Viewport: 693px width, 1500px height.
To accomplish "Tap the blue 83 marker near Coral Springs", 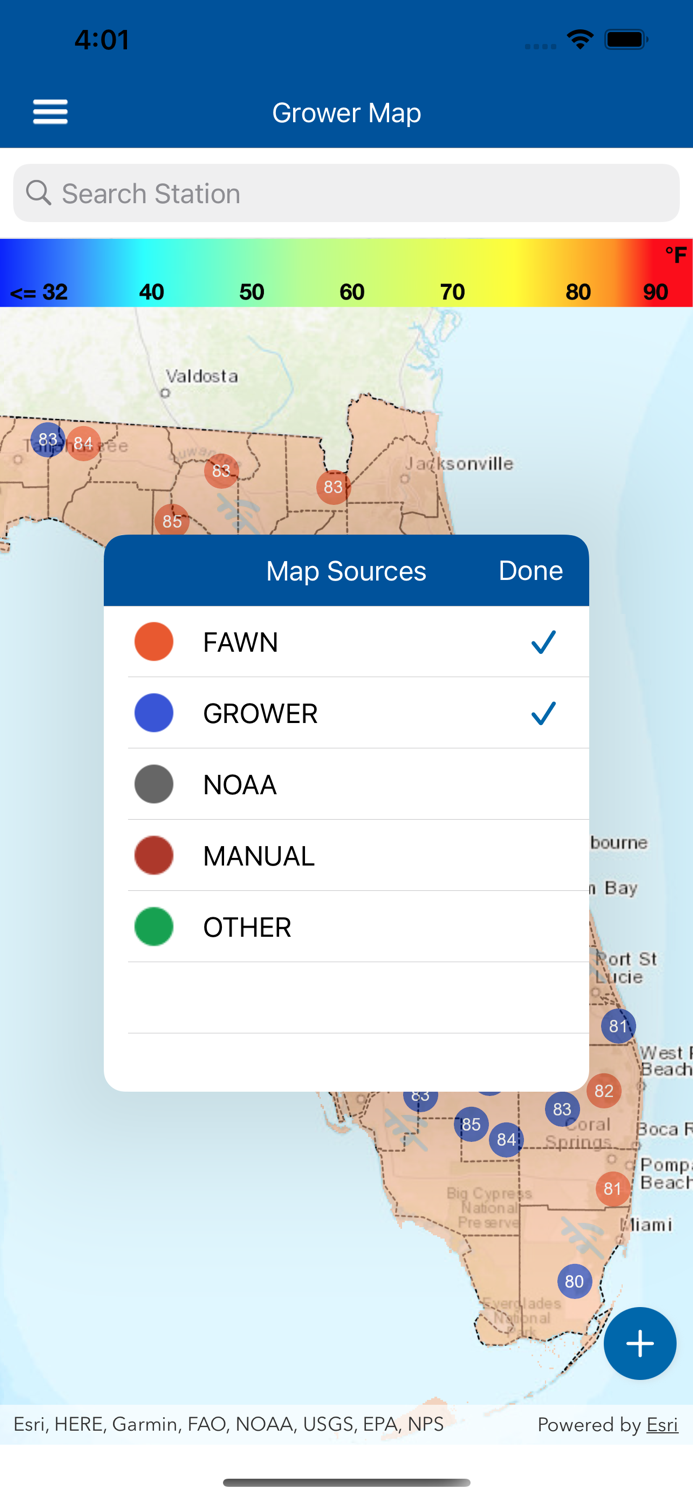I will point(562,1109).
